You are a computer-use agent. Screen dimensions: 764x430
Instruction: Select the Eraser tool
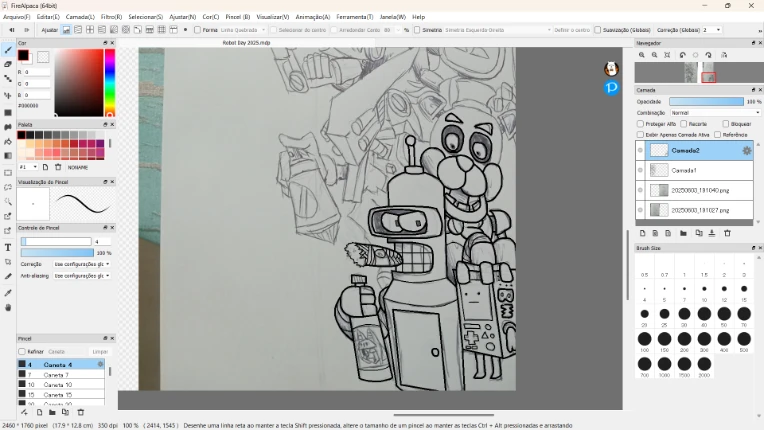click(8, 64)
